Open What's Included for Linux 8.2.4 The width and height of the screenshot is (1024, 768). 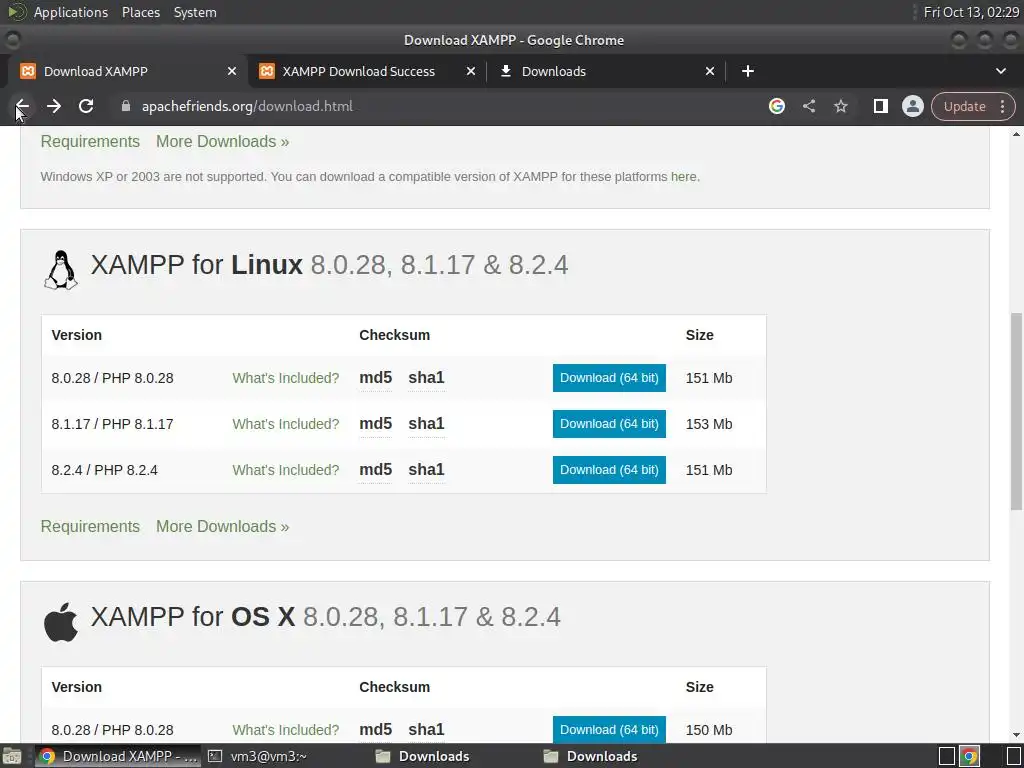pyautogui.click(x=285, y=470)
